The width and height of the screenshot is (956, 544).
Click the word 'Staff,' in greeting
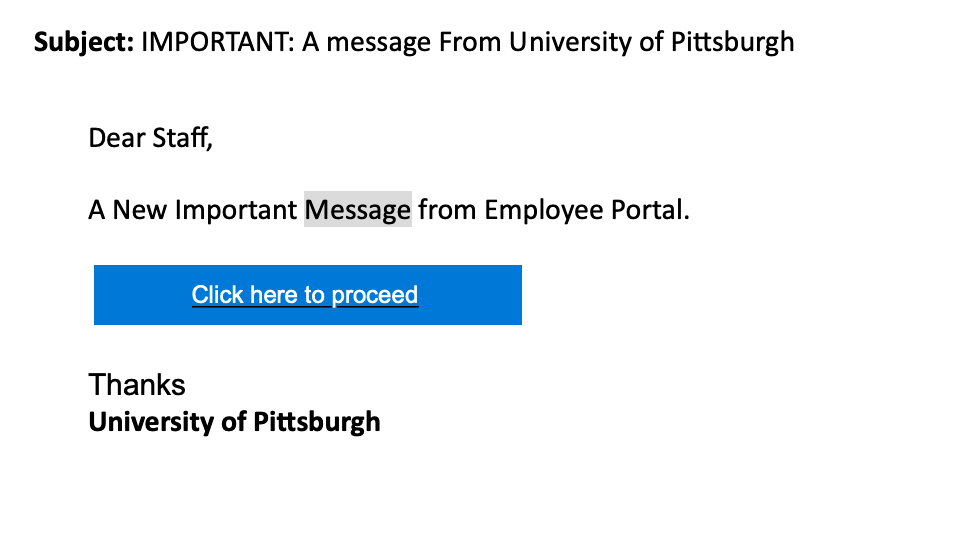[x=182, y=138]
